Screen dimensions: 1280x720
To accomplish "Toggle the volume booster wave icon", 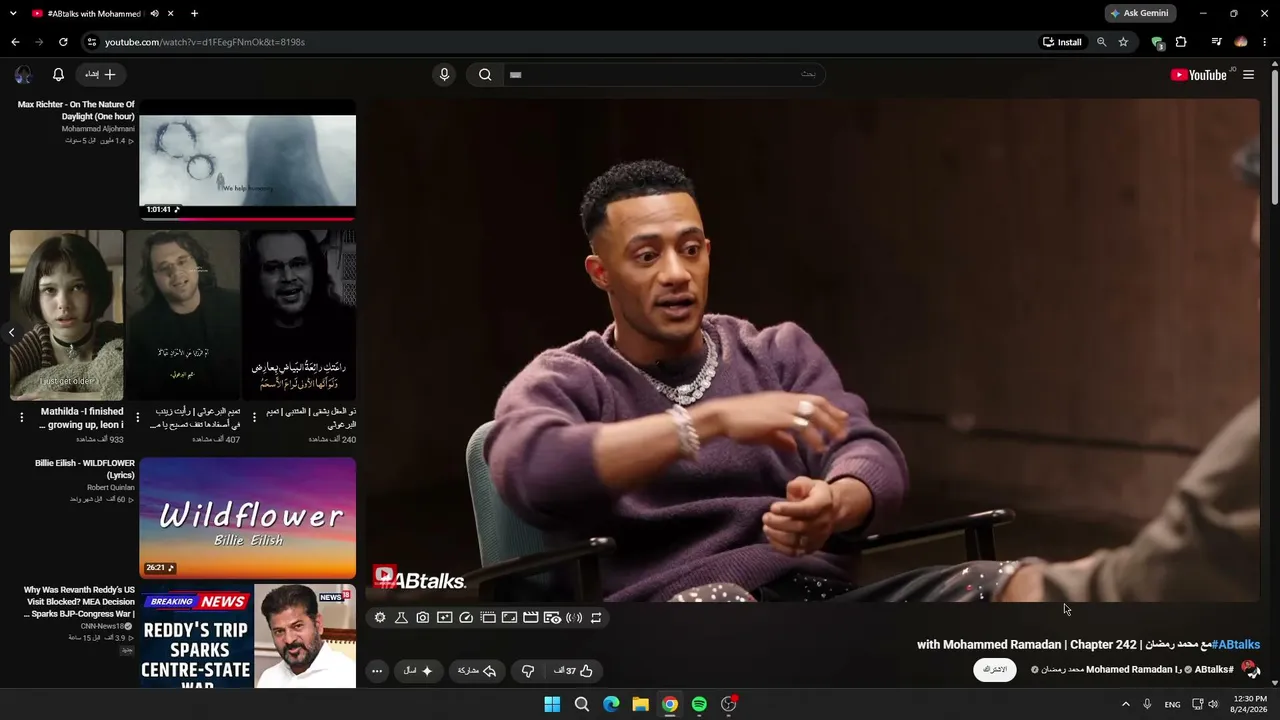I will (x=574, y=618).
